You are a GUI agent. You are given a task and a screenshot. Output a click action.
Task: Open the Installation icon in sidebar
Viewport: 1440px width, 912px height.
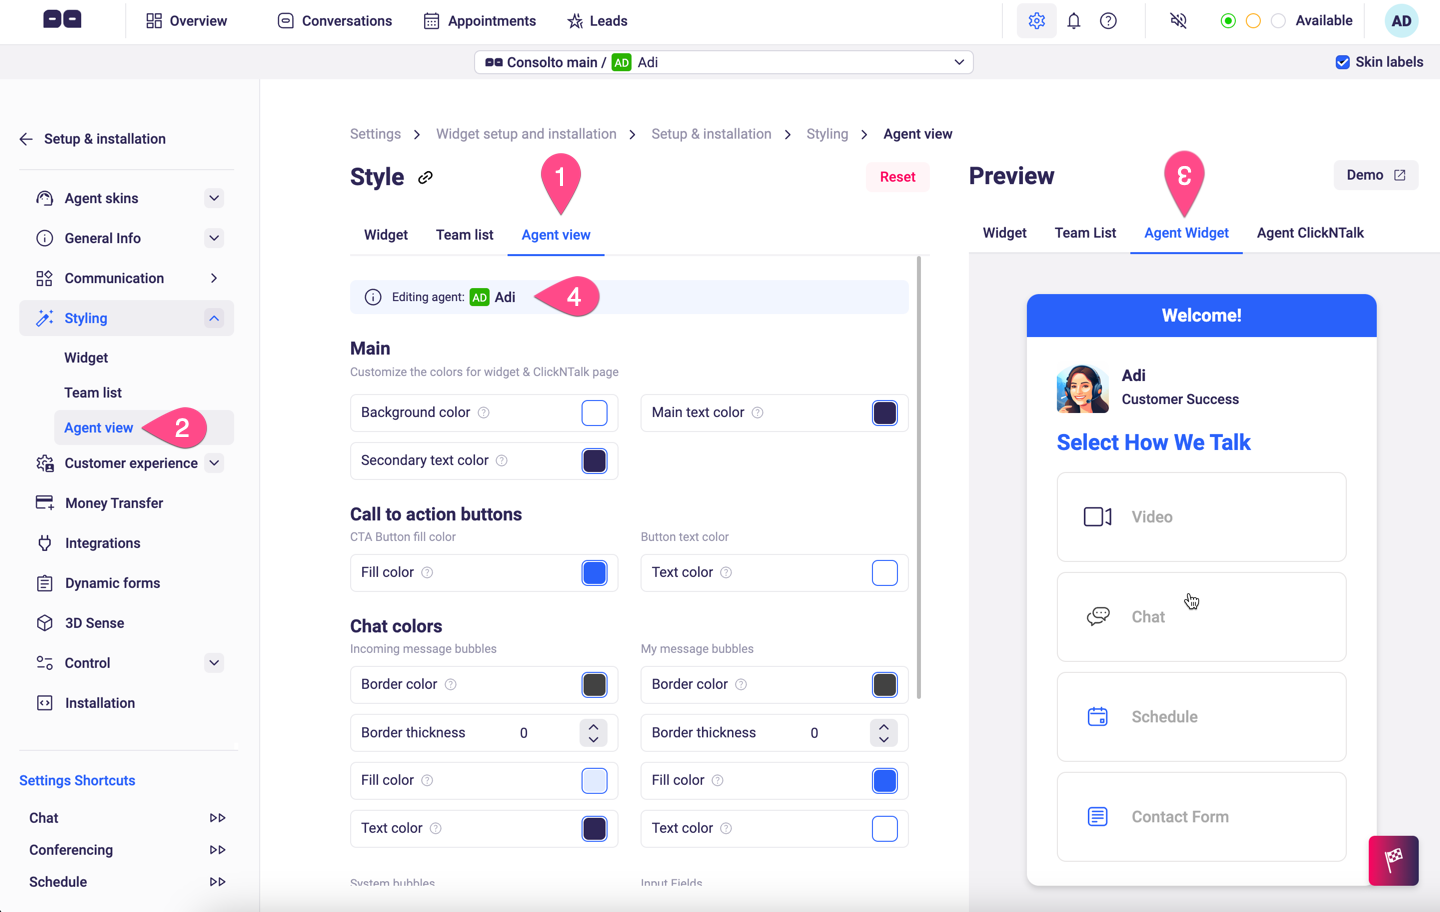43,702
